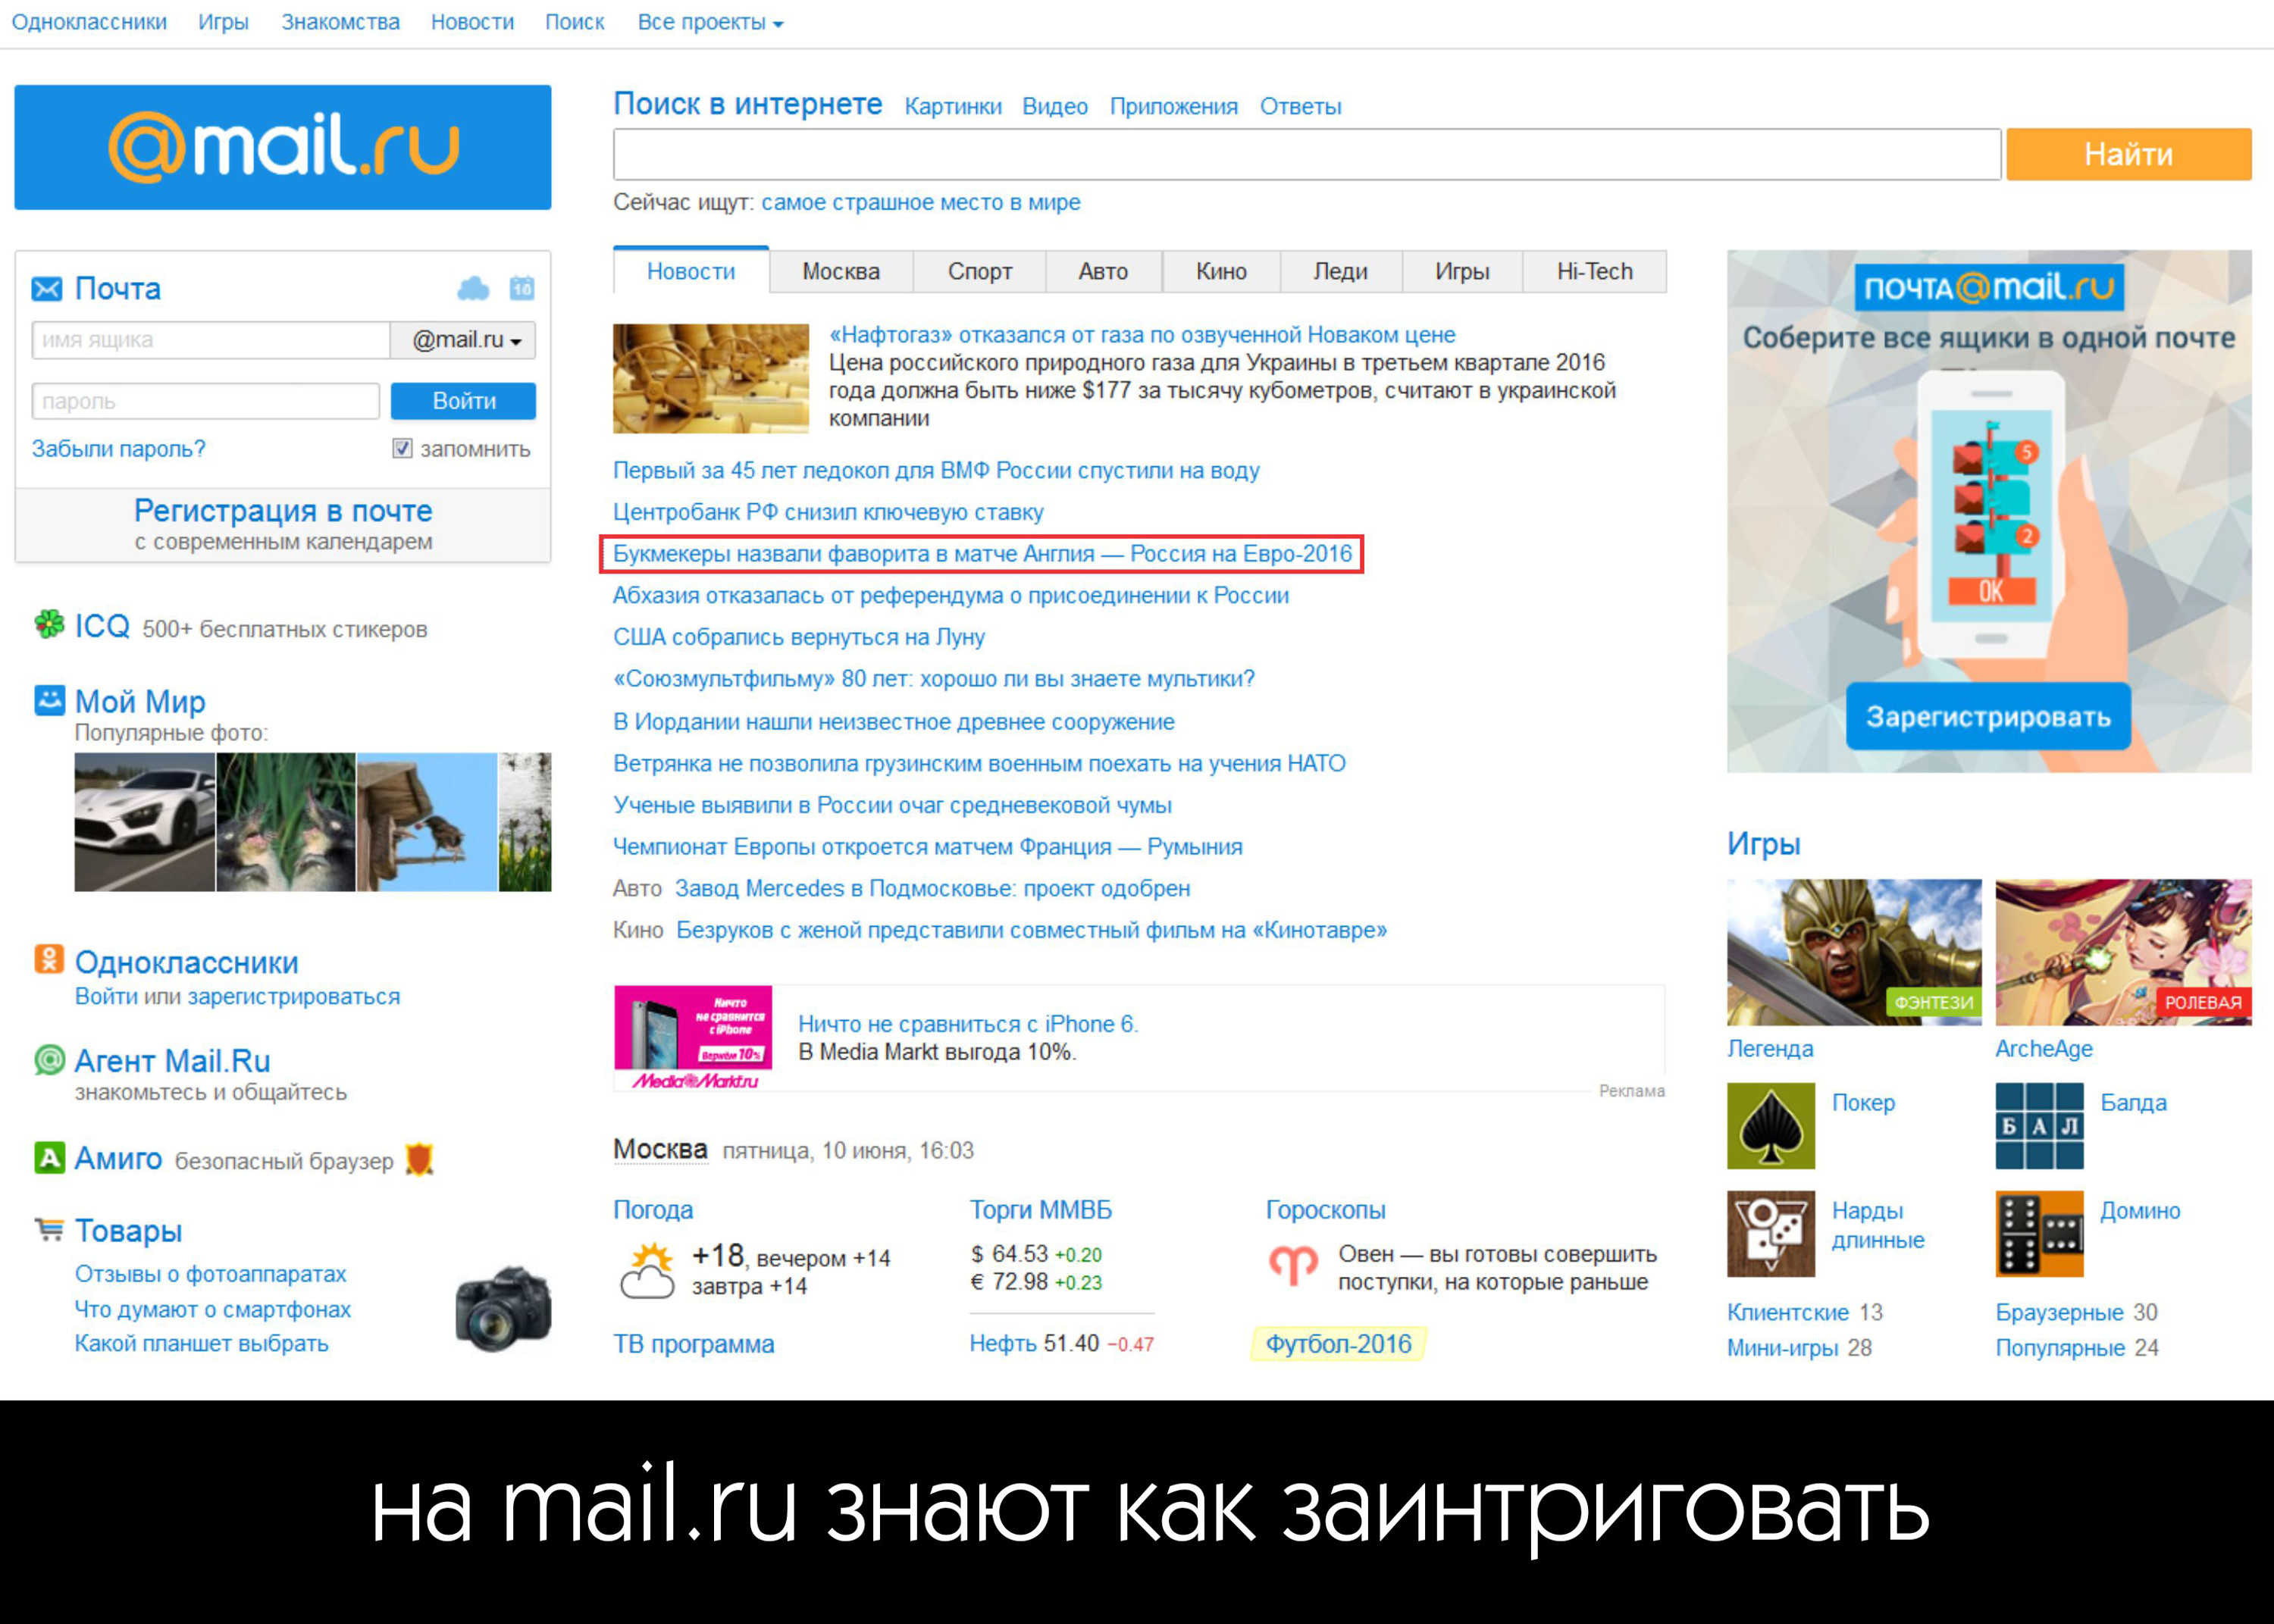Click the green Амиго letter icon
This screenshot has height=1624, width=2274.
(x=49, y=1158)
